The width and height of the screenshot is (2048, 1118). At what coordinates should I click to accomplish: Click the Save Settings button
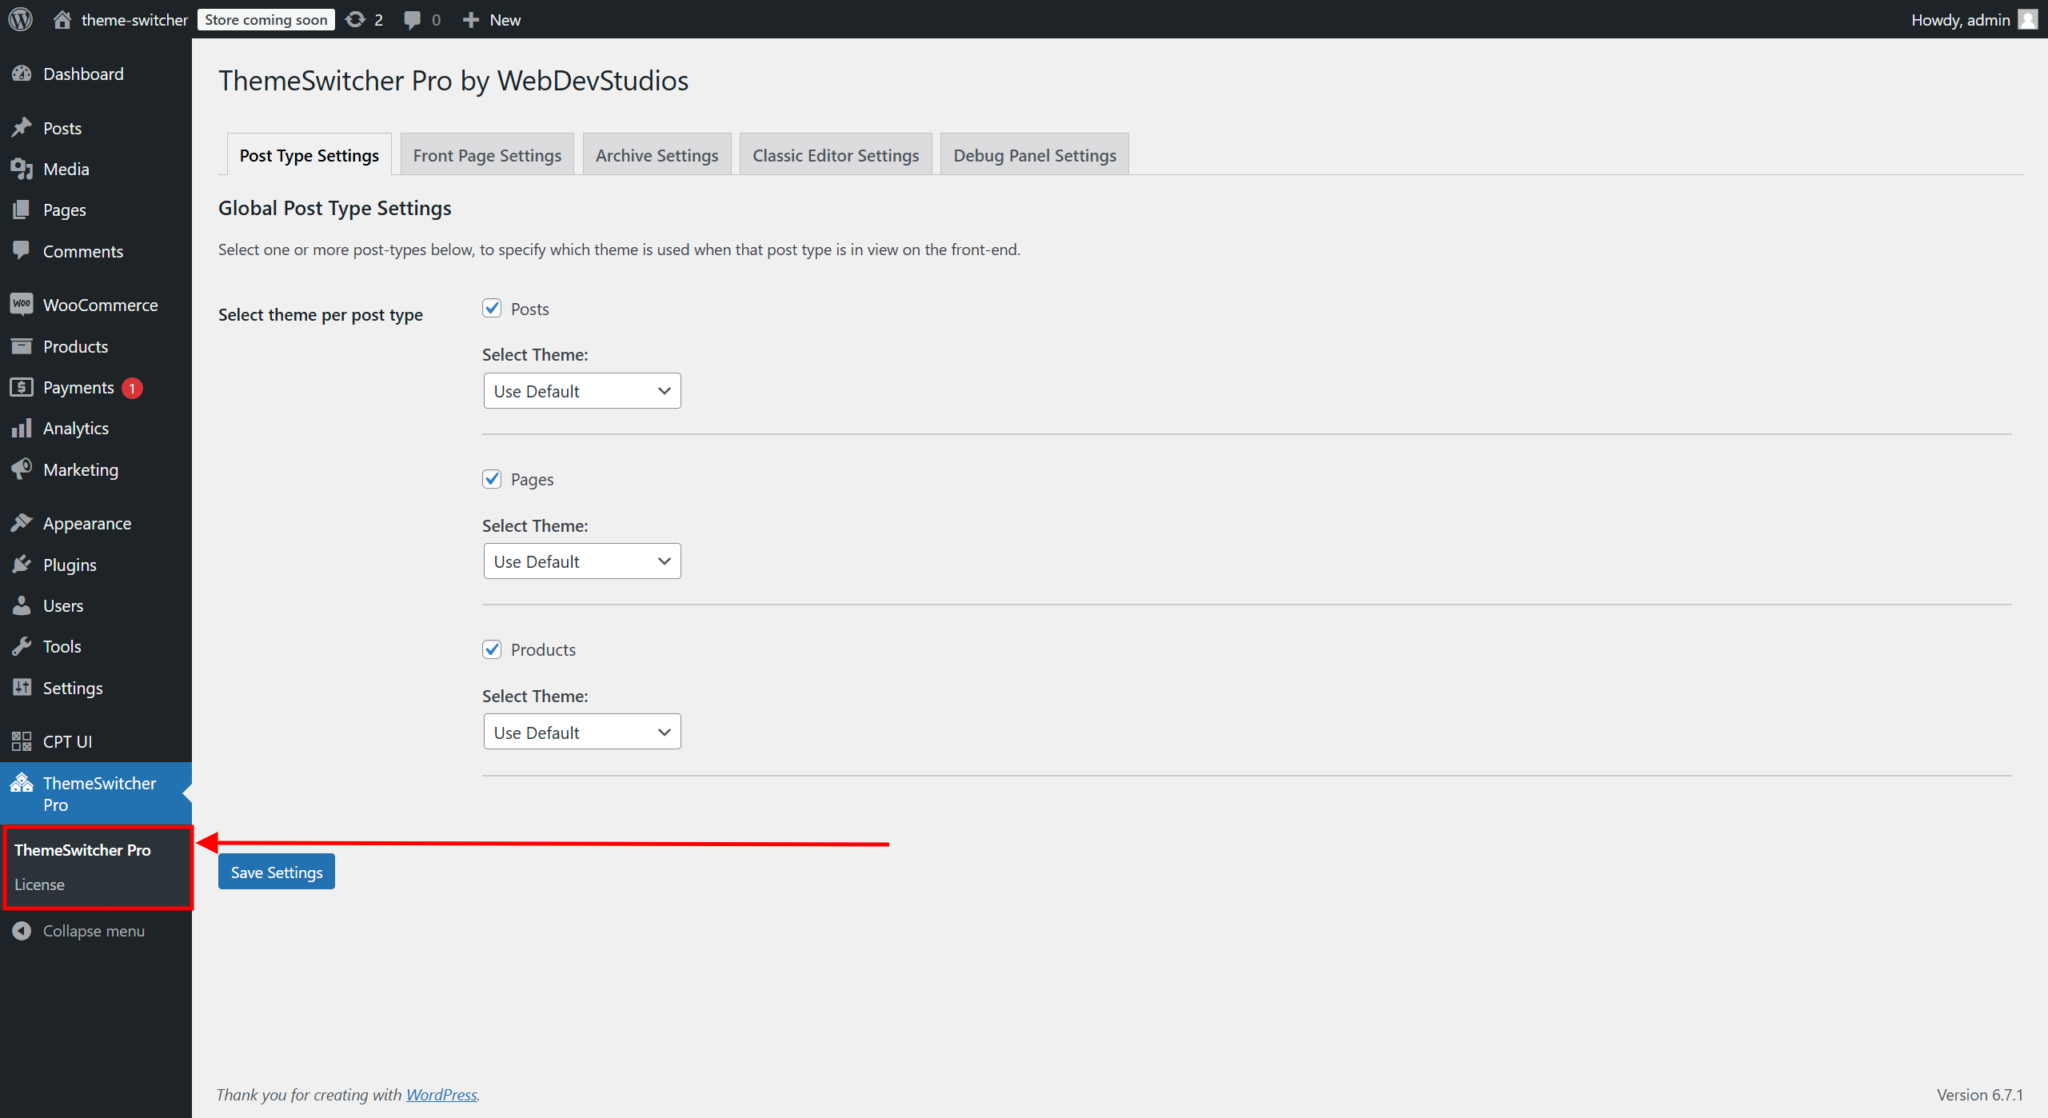tap(276, 871)
